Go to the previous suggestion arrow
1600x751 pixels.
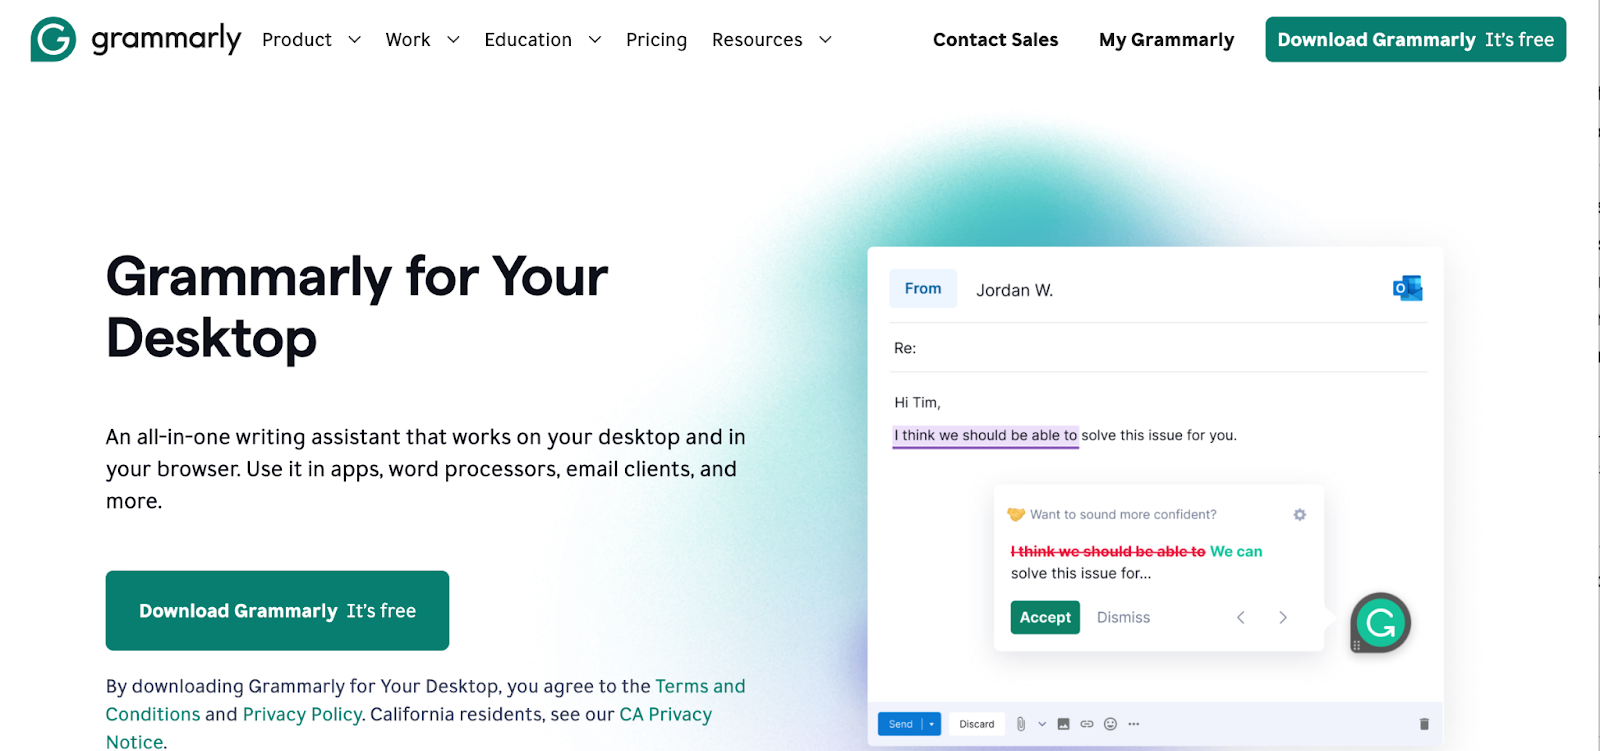click(x=1241, y=617)
